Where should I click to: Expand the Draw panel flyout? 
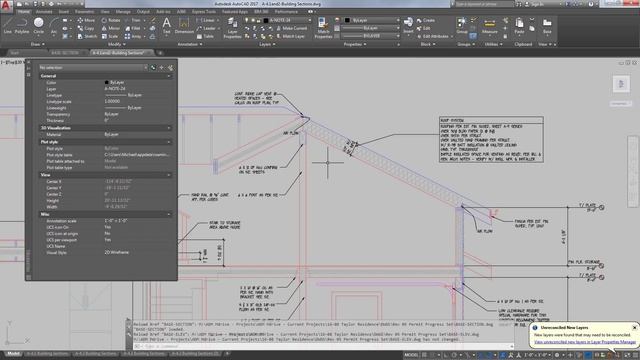click(38, 44)
